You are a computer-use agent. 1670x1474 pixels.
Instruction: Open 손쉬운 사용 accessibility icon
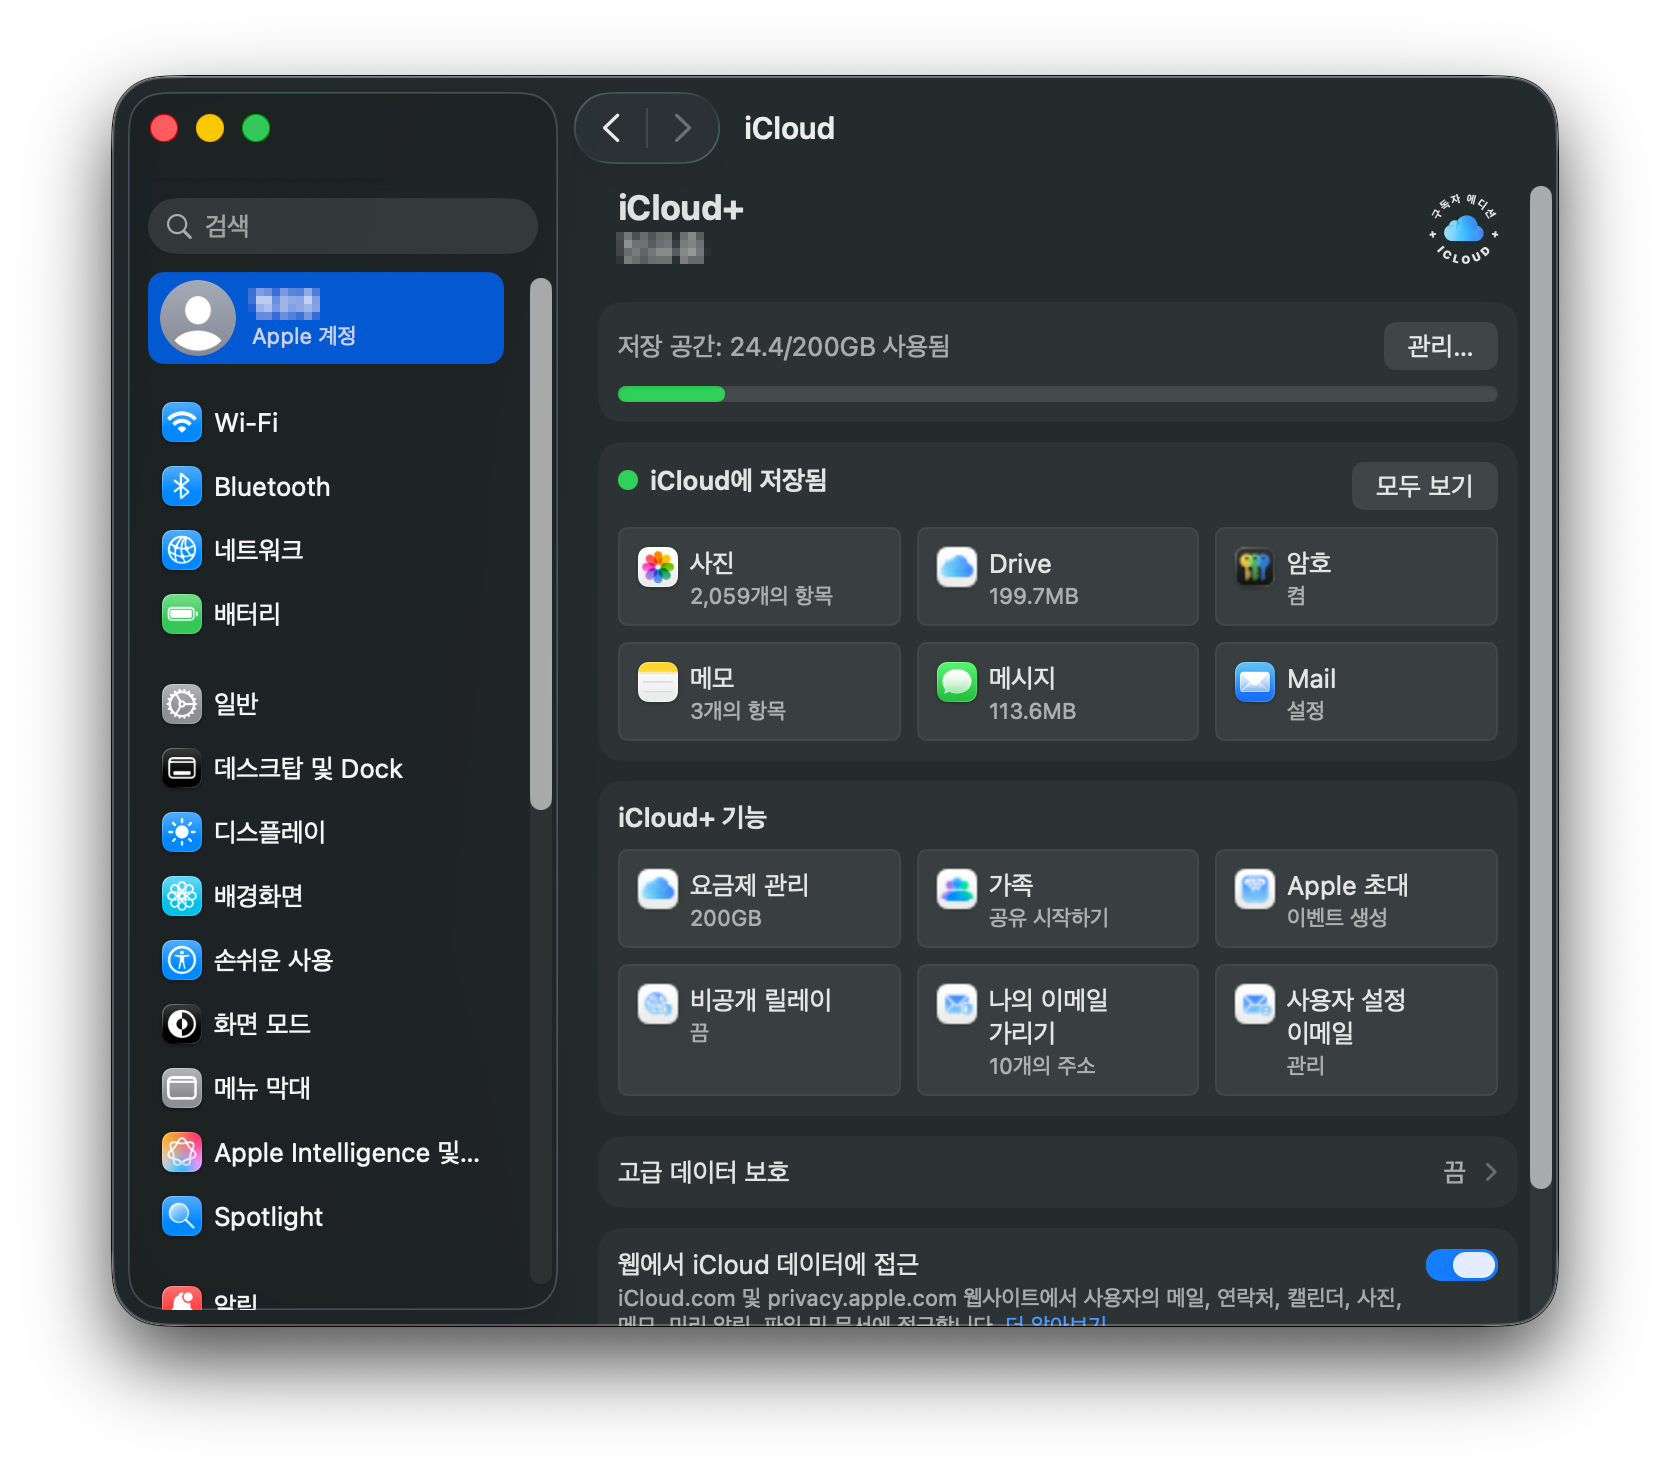tap(182, 960)
